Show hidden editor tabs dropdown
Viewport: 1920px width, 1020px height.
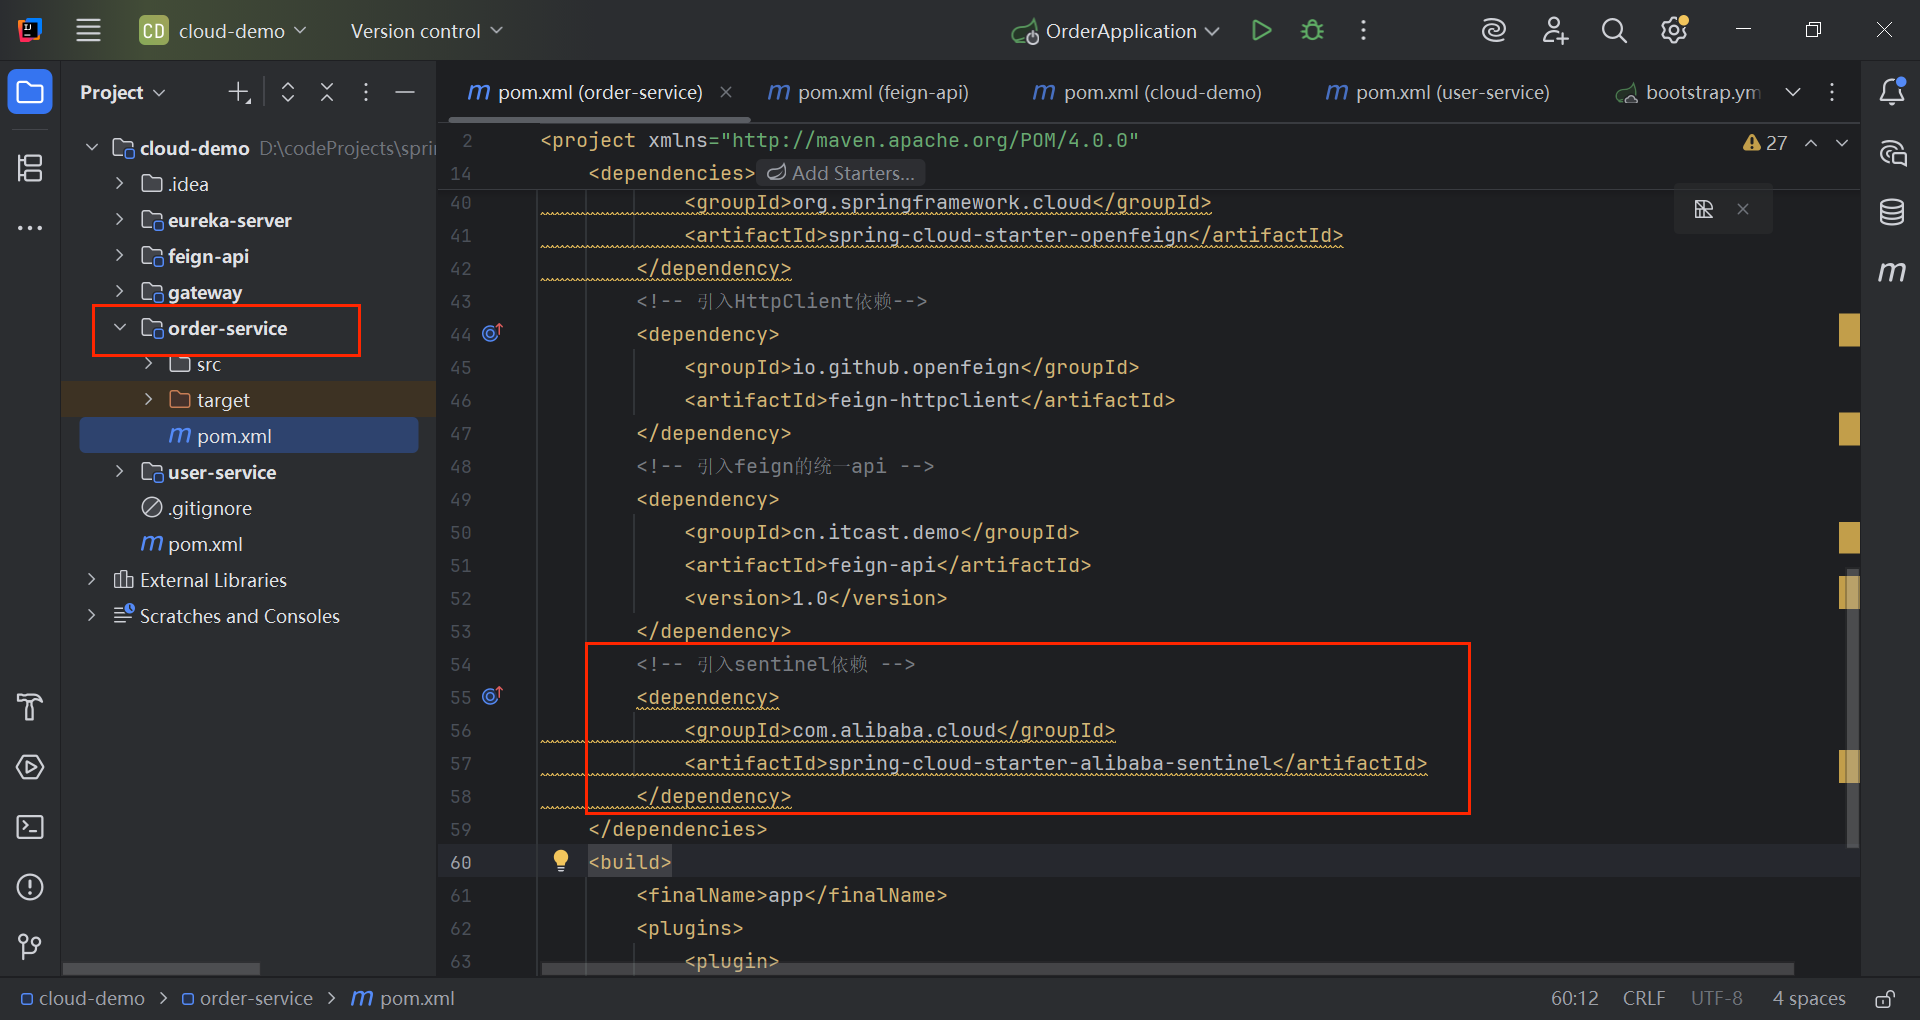coord(1793,92)
